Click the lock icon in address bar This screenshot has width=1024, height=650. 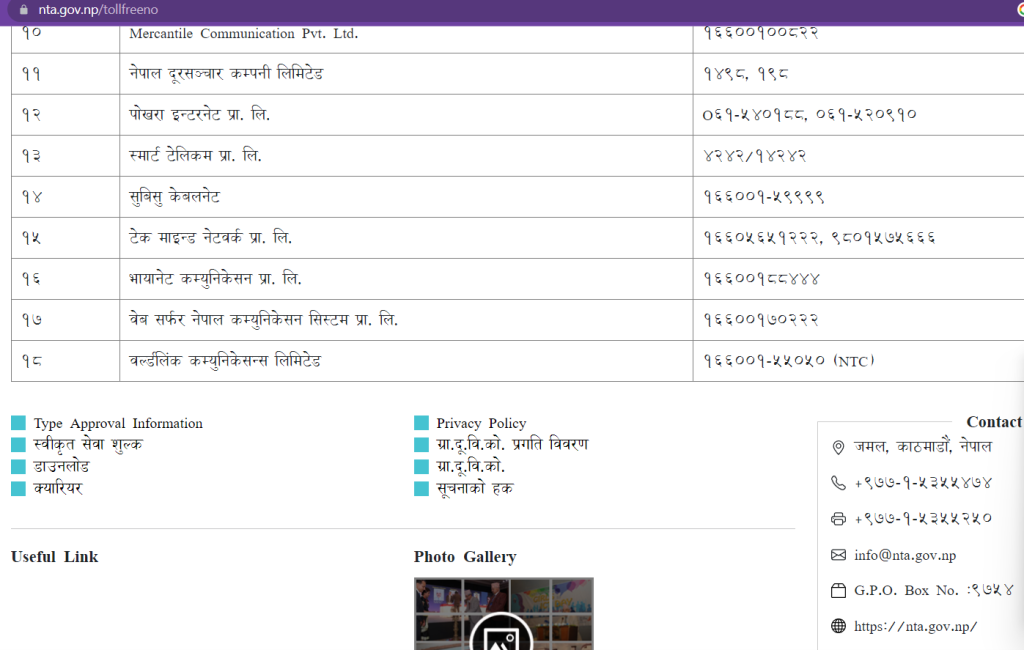(24, 10)
